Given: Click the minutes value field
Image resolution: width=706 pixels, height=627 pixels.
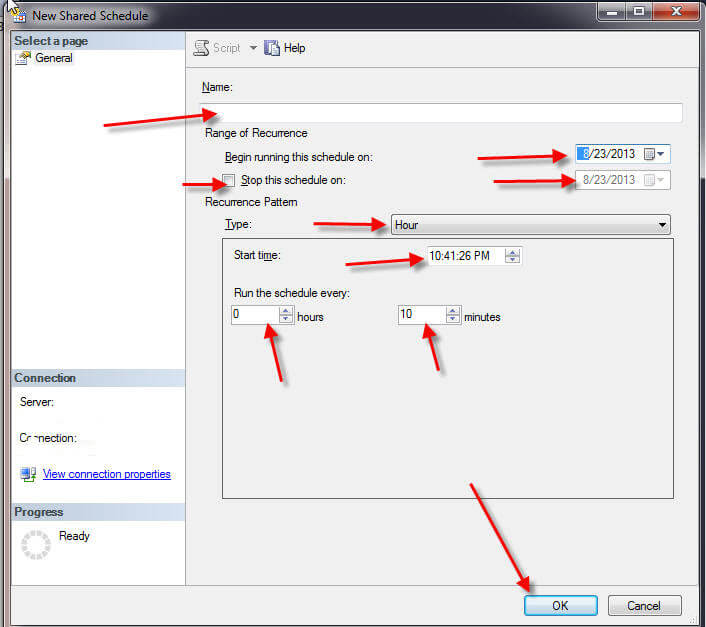Looking at the screenshot, I should (x=422, y=315).
